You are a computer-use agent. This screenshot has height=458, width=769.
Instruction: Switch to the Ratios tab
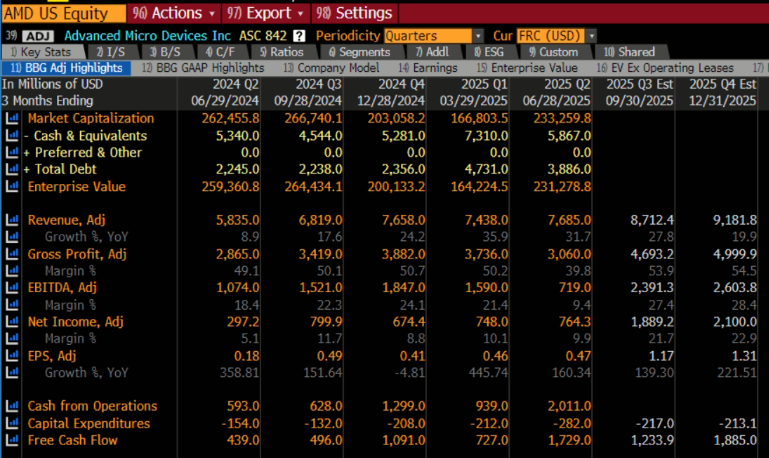coord(284,52)
